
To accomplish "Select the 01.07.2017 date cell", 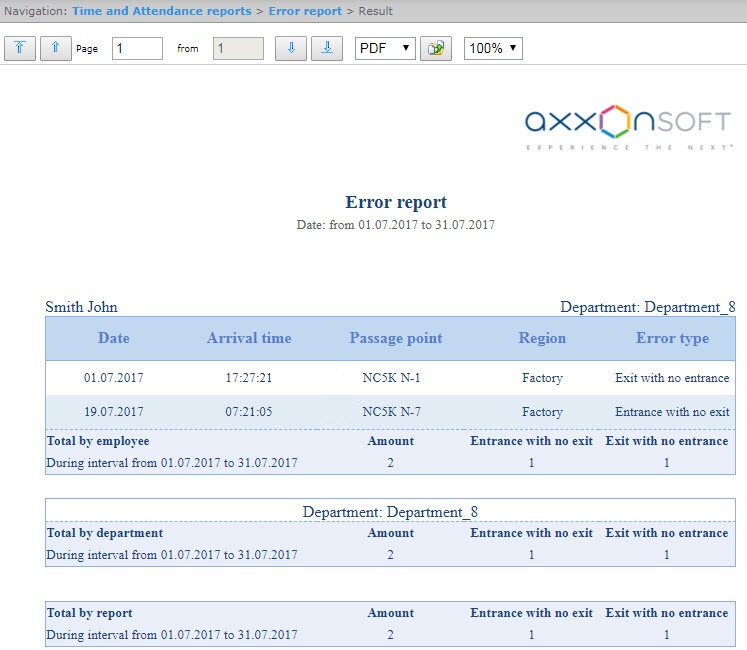I will point(114,378).
